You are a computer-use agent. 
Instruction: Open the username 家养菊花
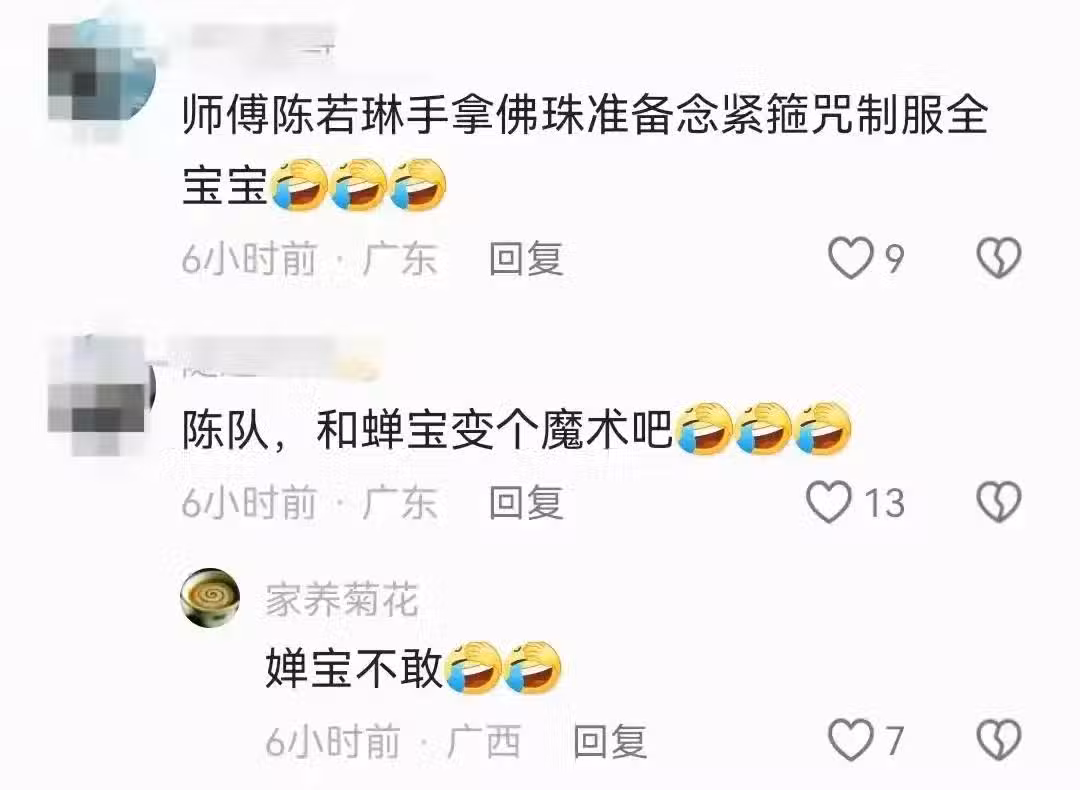click(342, 599)
